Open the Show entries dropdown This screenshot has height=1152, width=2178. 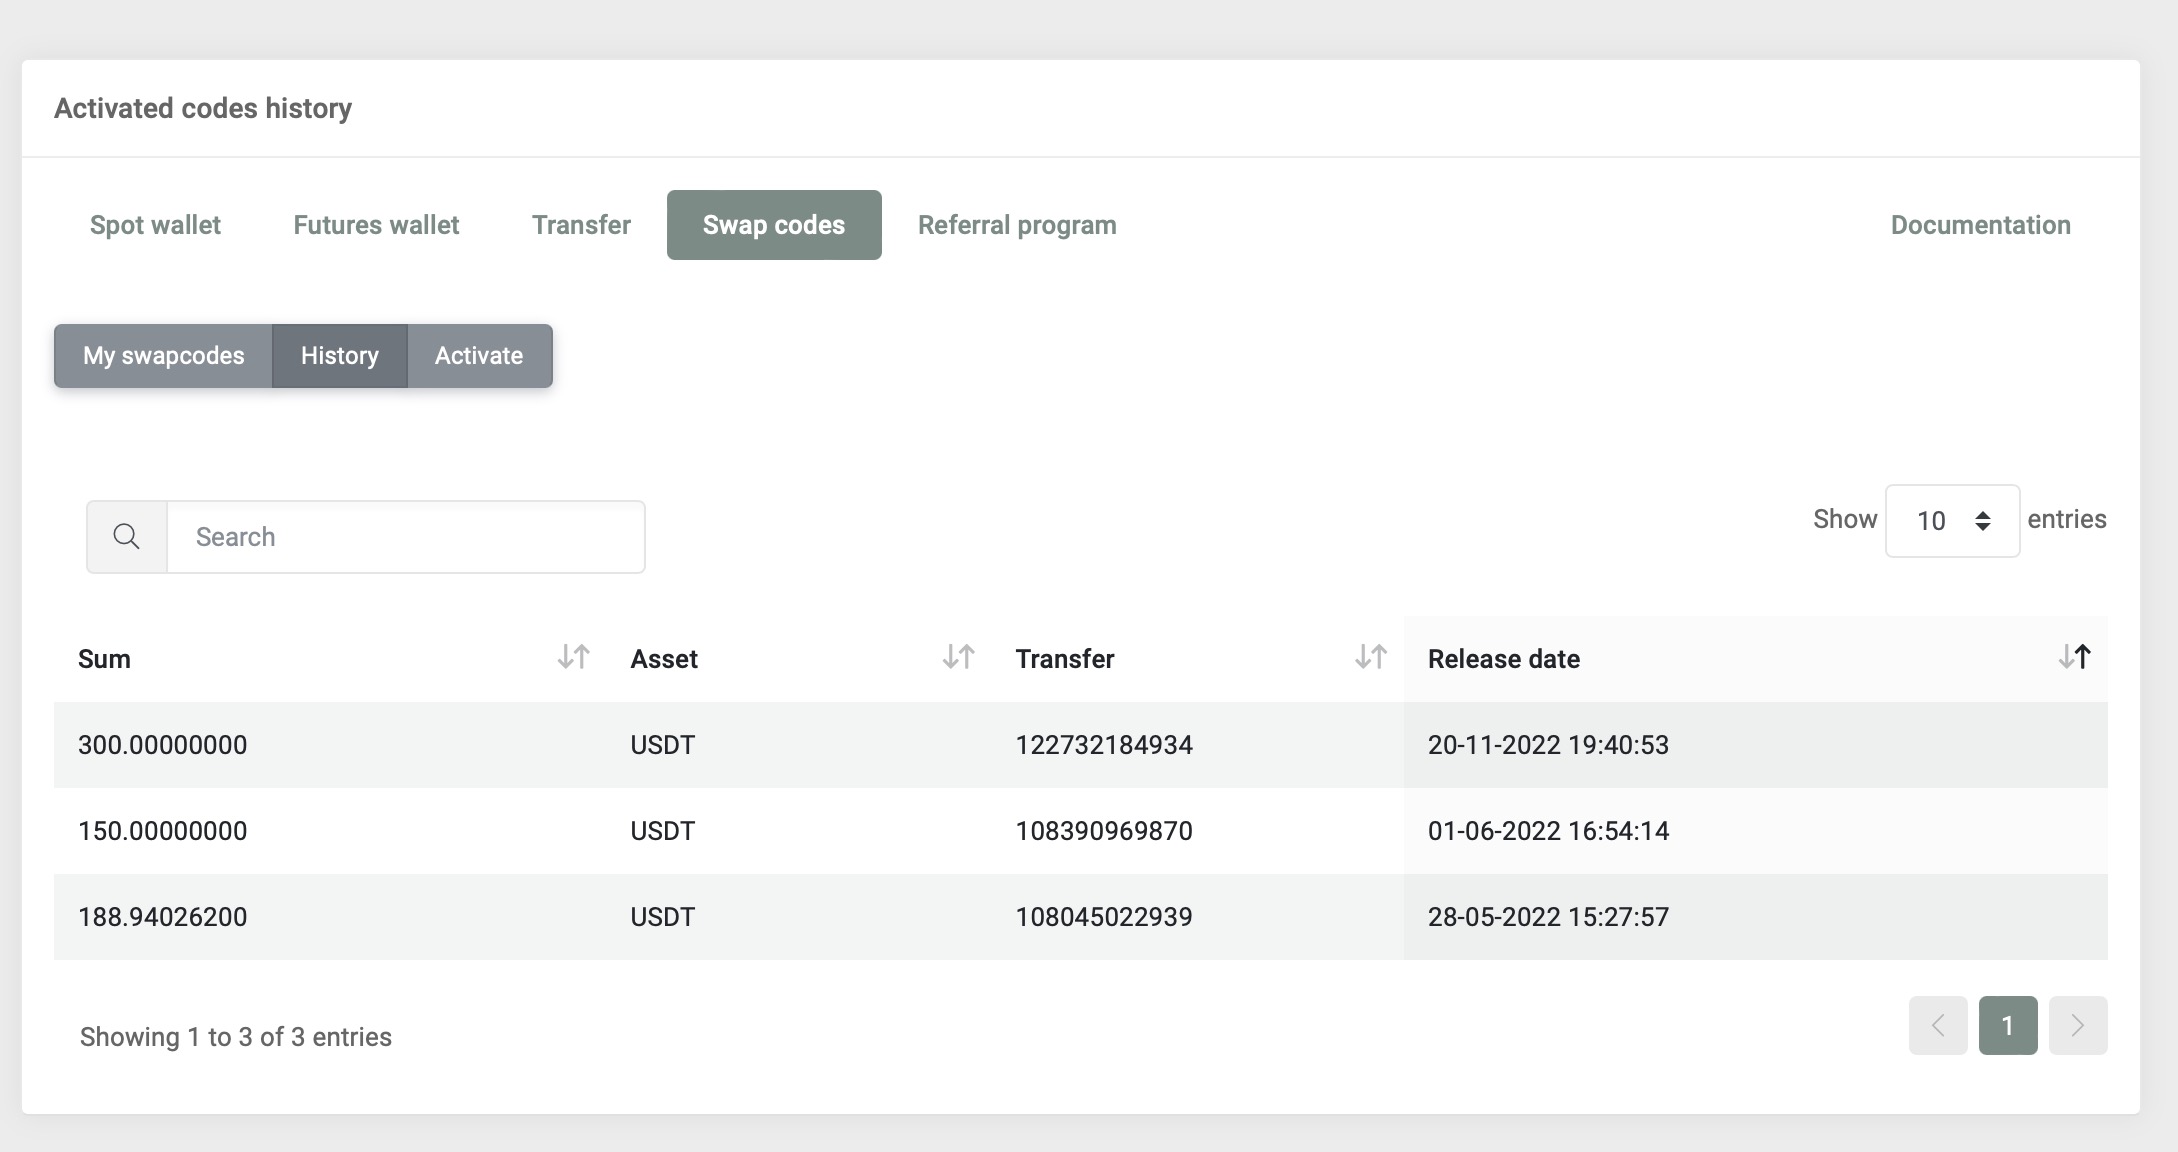point(1952,521)
